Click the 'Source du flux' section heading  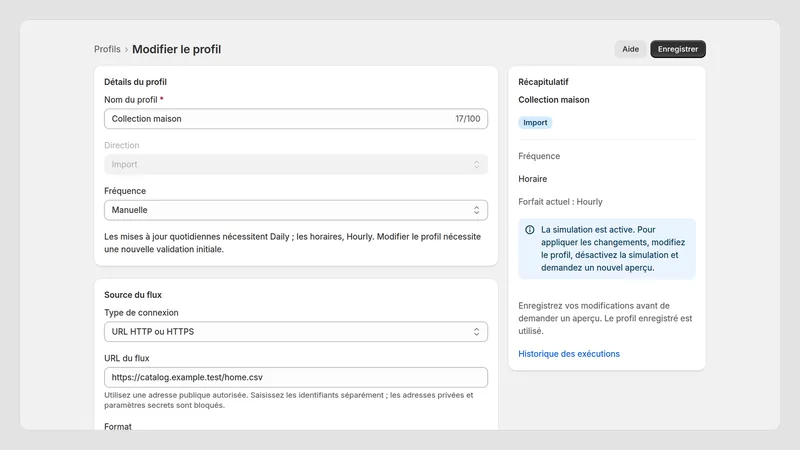pyautogui.click(x=133, y=295)
